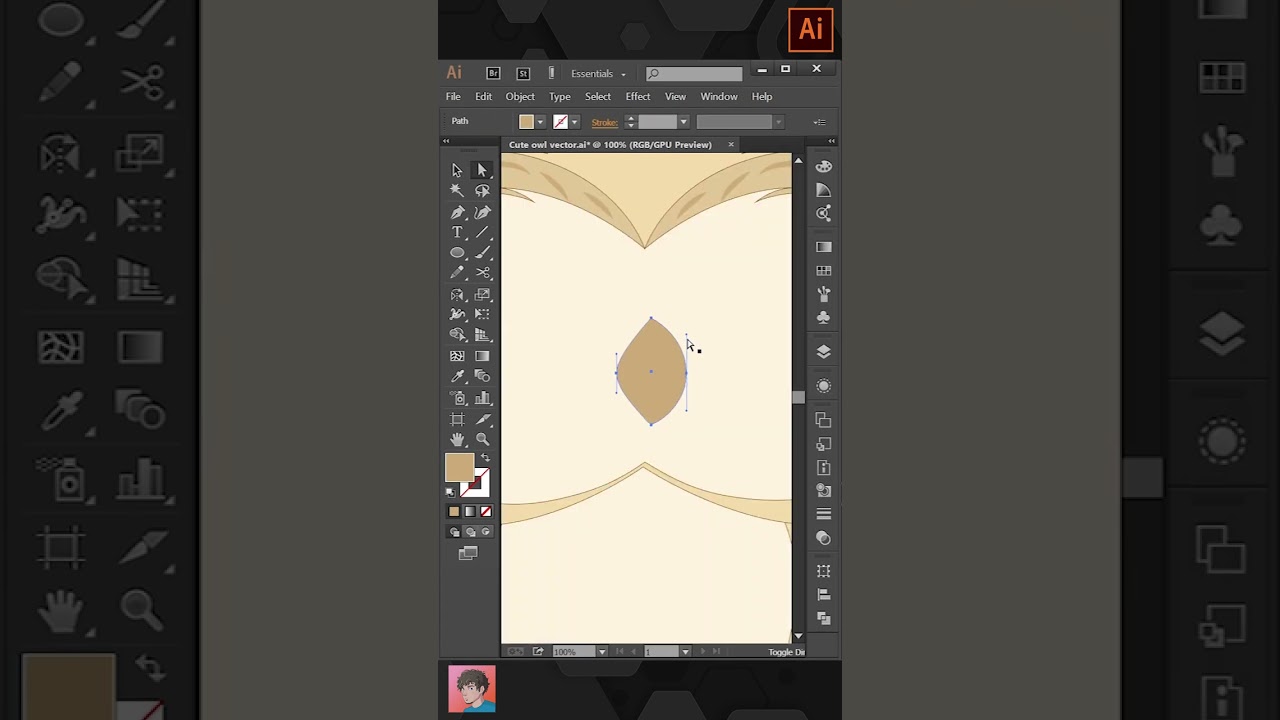Enable Draw Inside mode

486,532
